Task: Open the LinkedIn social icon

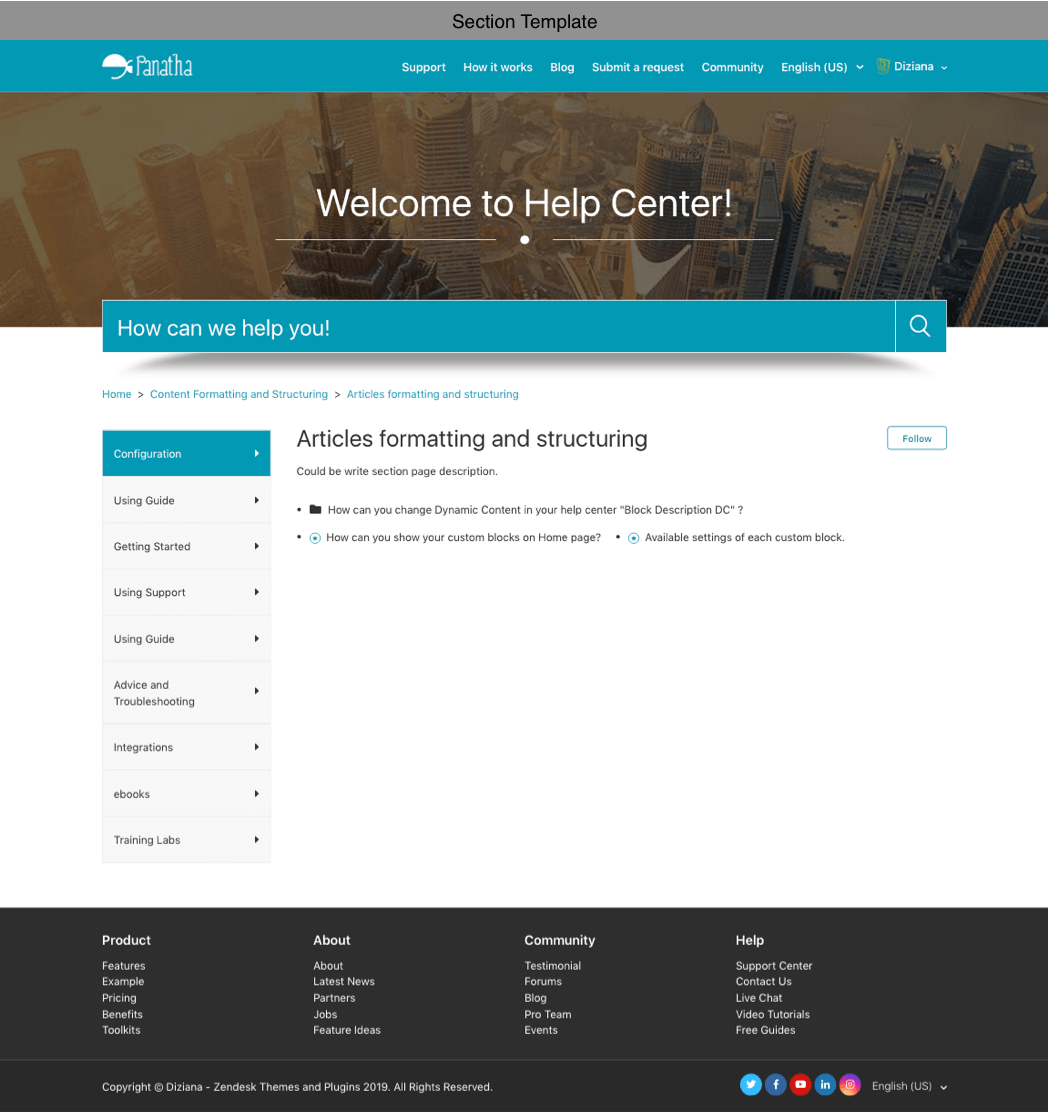Action: [x=825, y=1085]
